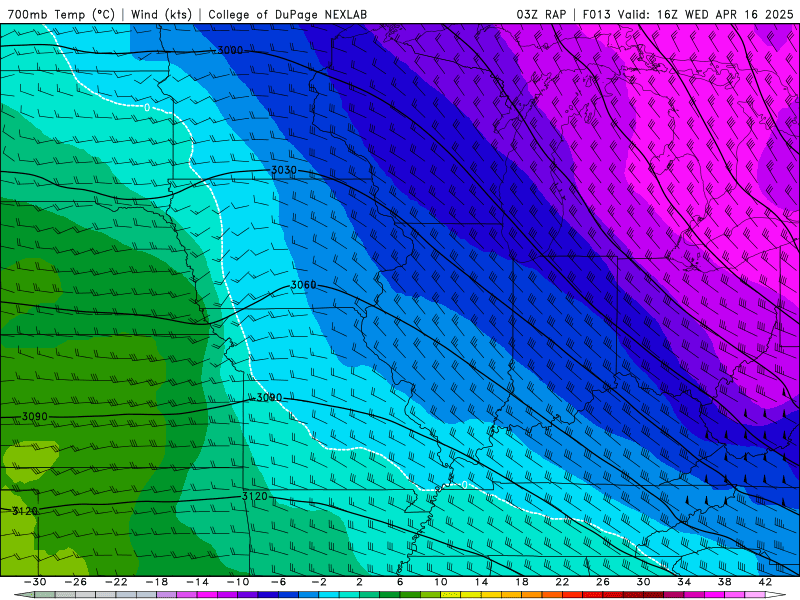Click the 30 colorbar scale label

[x=643, y=582]
